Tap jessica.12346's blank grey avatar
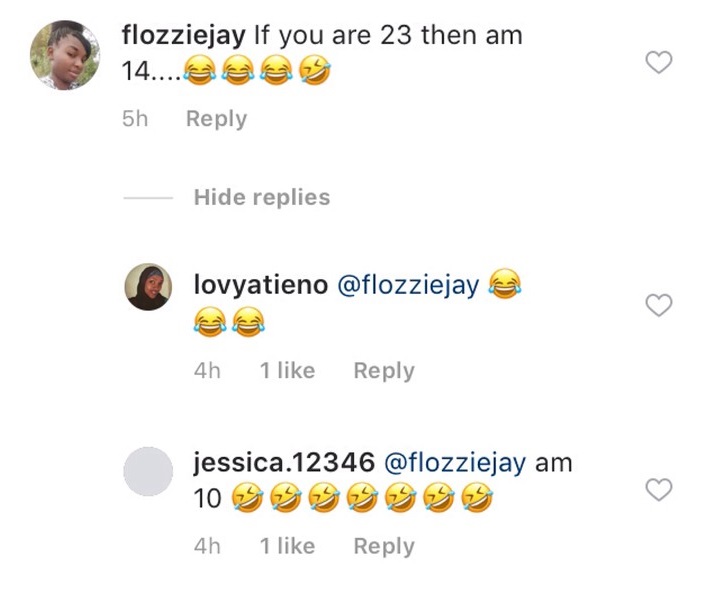The image size is (720, 594). click(x=148, y=470)
